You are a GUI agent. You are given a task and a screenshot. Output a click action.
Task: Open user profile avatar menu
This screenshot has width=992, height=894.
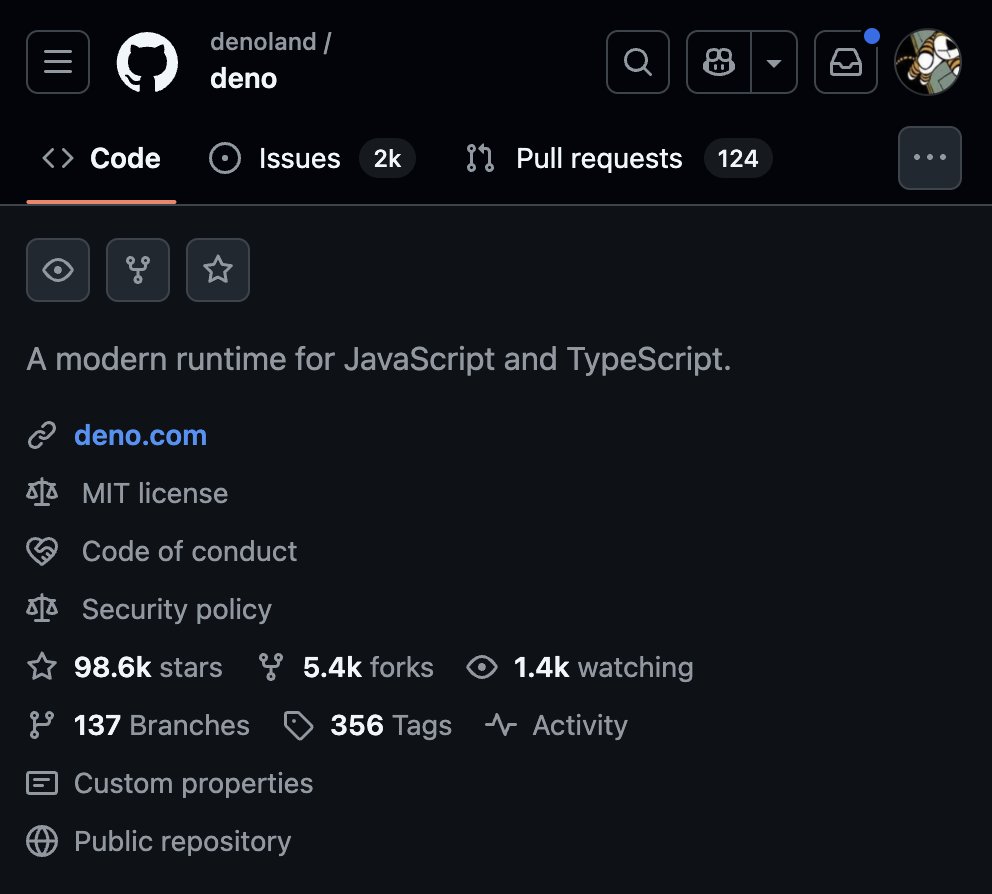928,62
